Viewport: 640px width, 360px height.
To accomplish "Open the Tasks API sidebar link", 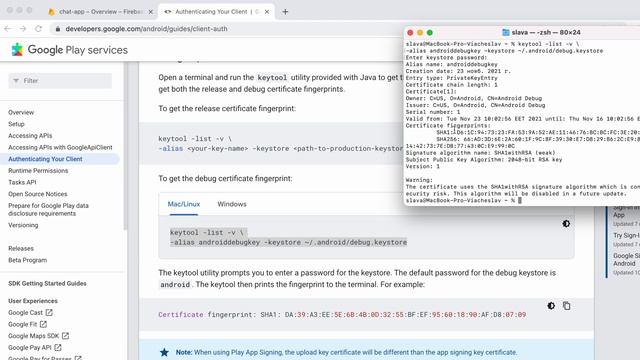I will (22, 182).
